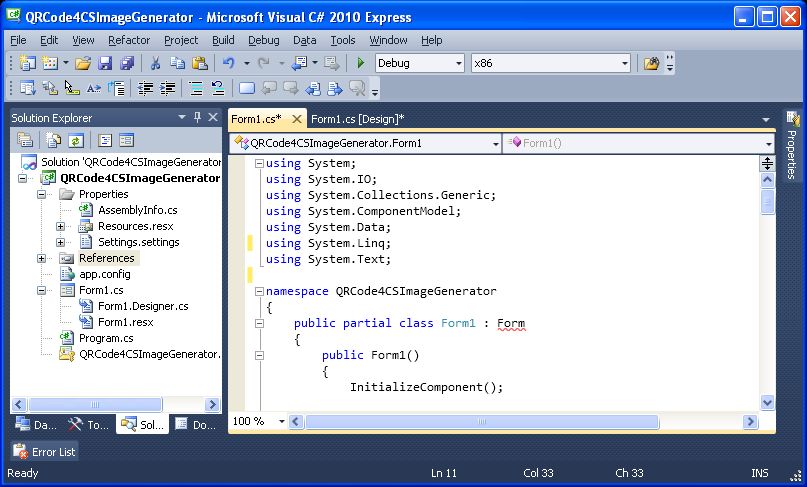Click the Save All toolbar icon
The width and height of the screenshot is (807, 487).
coord(127,63)
